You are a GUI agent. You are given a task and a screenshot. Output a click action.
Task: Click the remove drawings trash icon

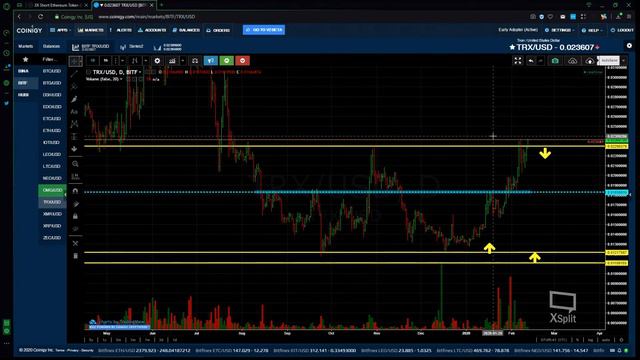tap(75, 256)
